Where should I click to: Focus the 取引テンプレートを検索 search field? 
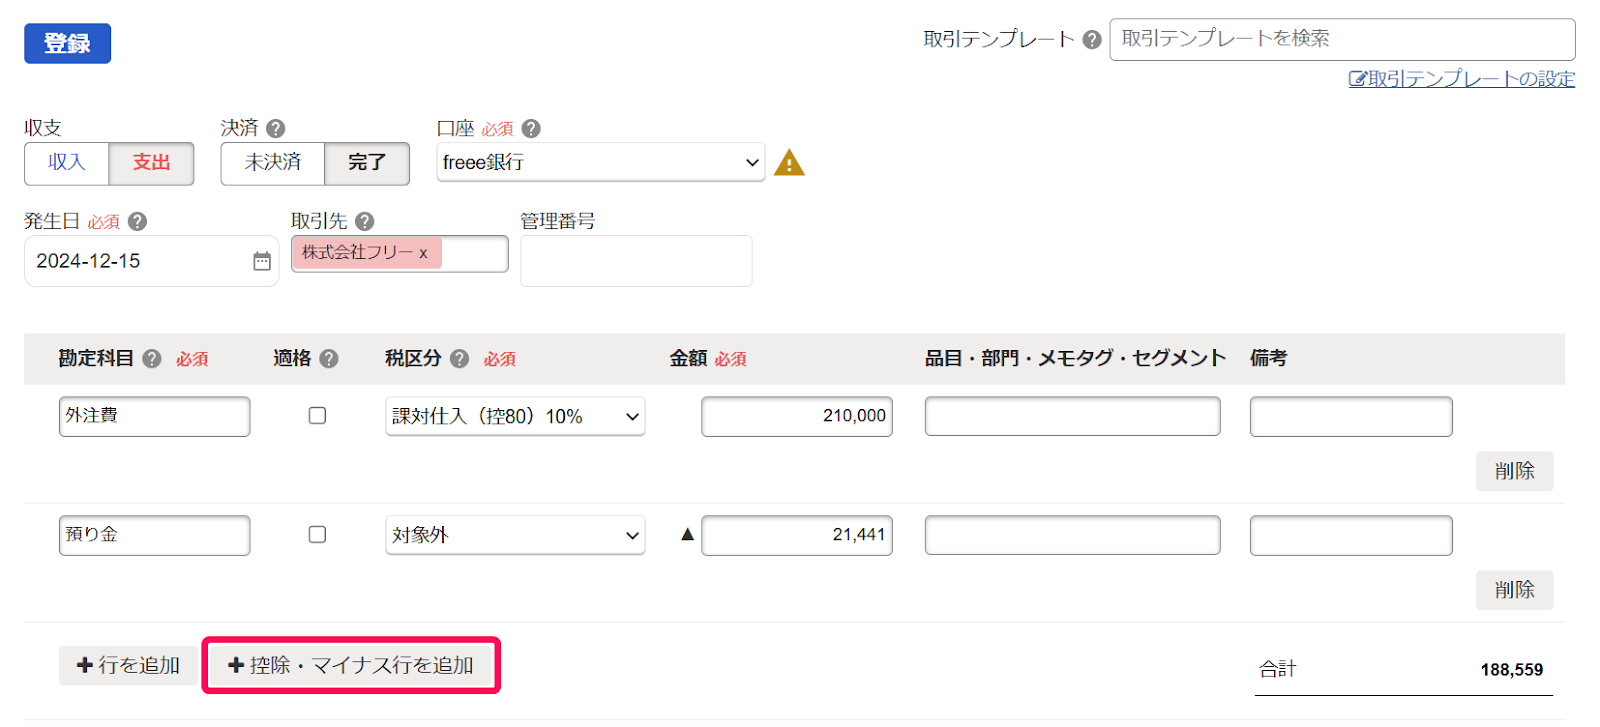pos(1342,39)
